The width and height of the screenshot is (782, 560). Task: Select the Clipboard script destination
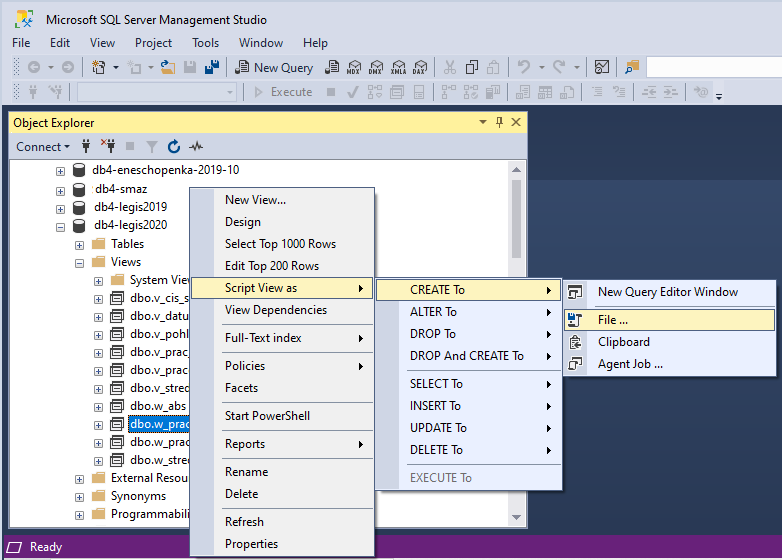[x=670, y=342]
